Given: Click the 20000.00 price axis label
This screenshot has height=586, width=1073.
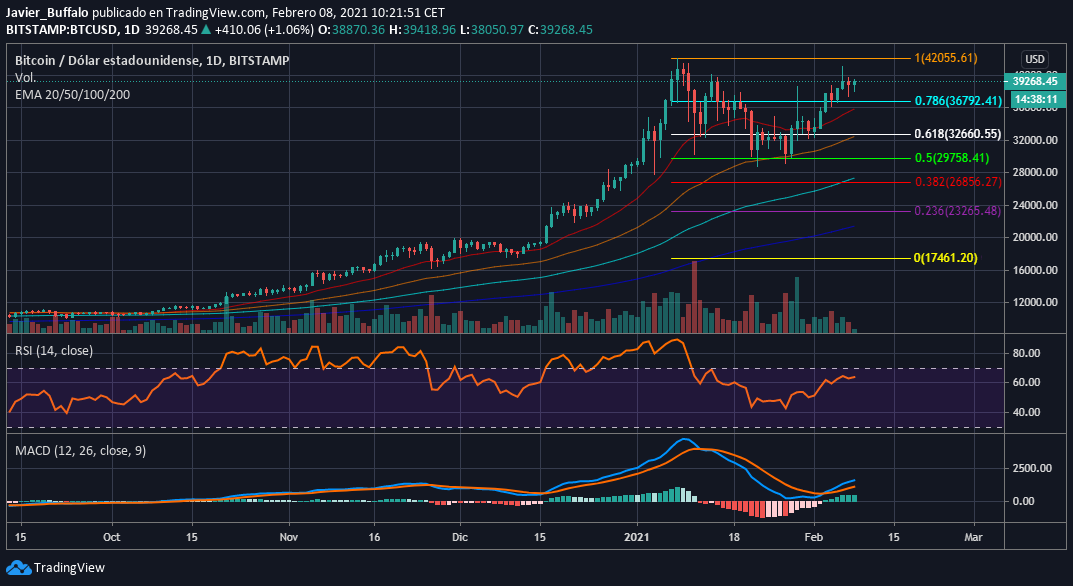Looking at the screenshot, I should click(1034, 238).
